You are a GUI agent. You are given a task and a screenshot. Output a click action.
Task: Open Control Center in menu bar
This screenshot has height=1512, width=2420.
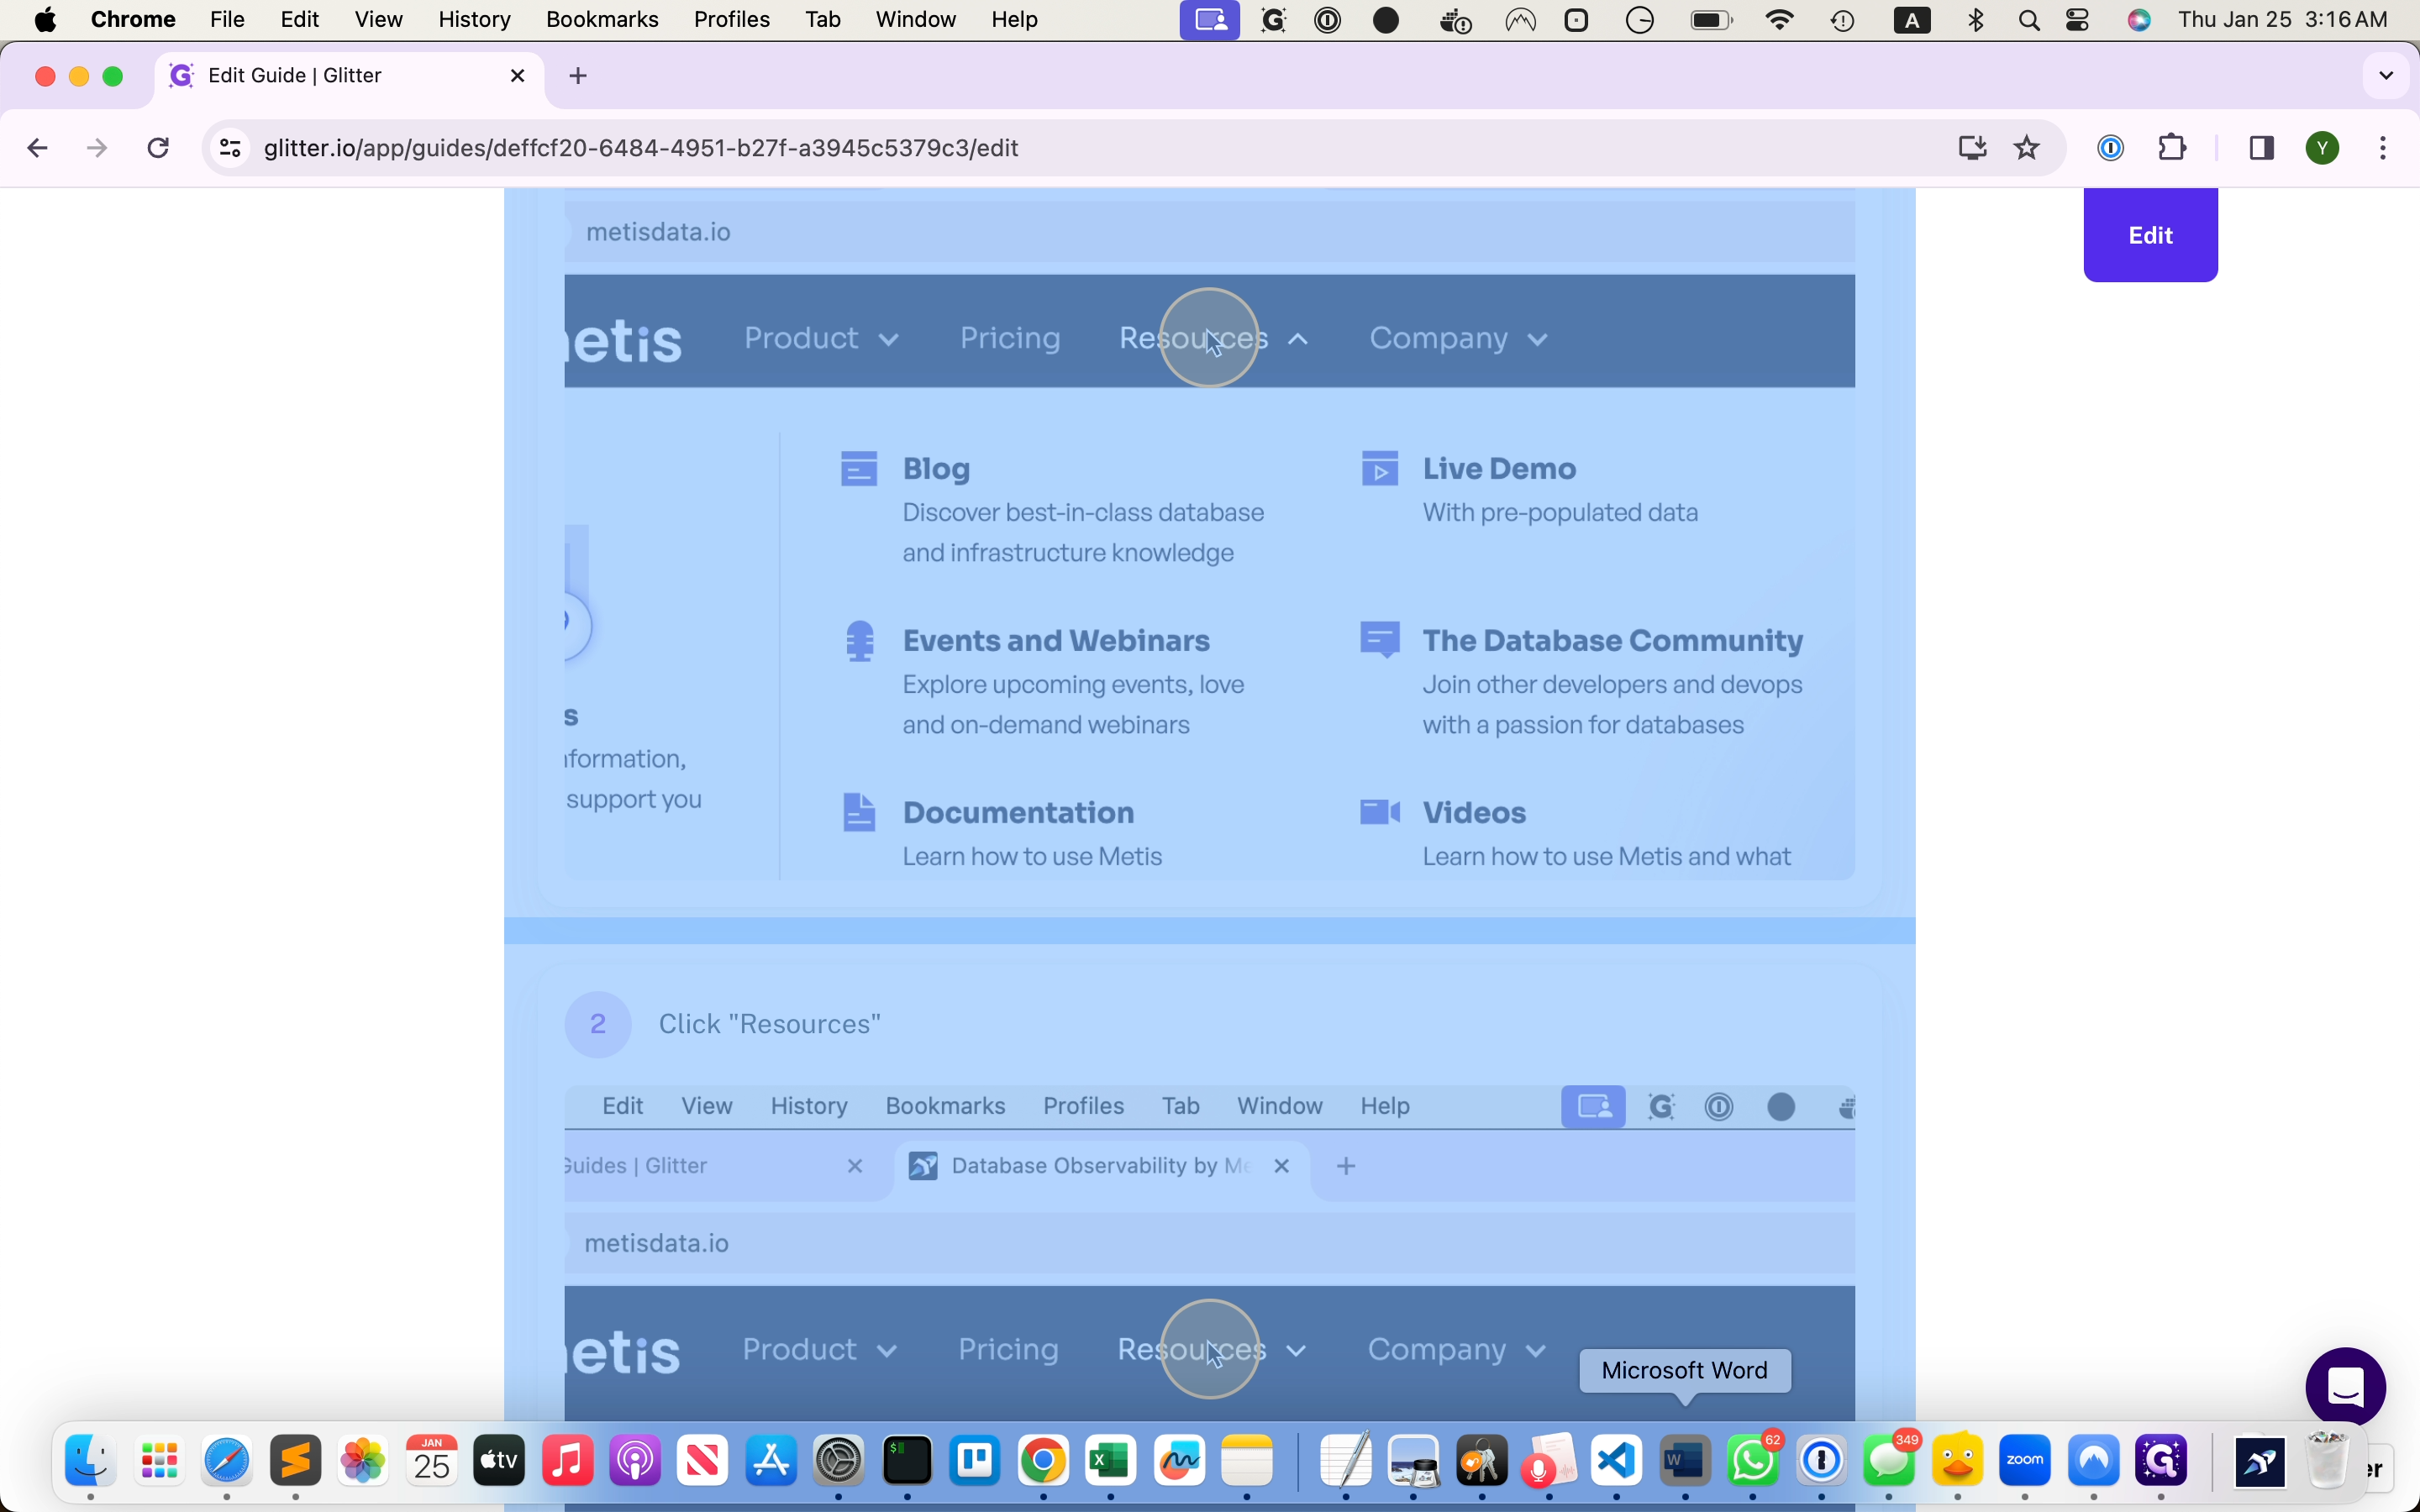2079,20
